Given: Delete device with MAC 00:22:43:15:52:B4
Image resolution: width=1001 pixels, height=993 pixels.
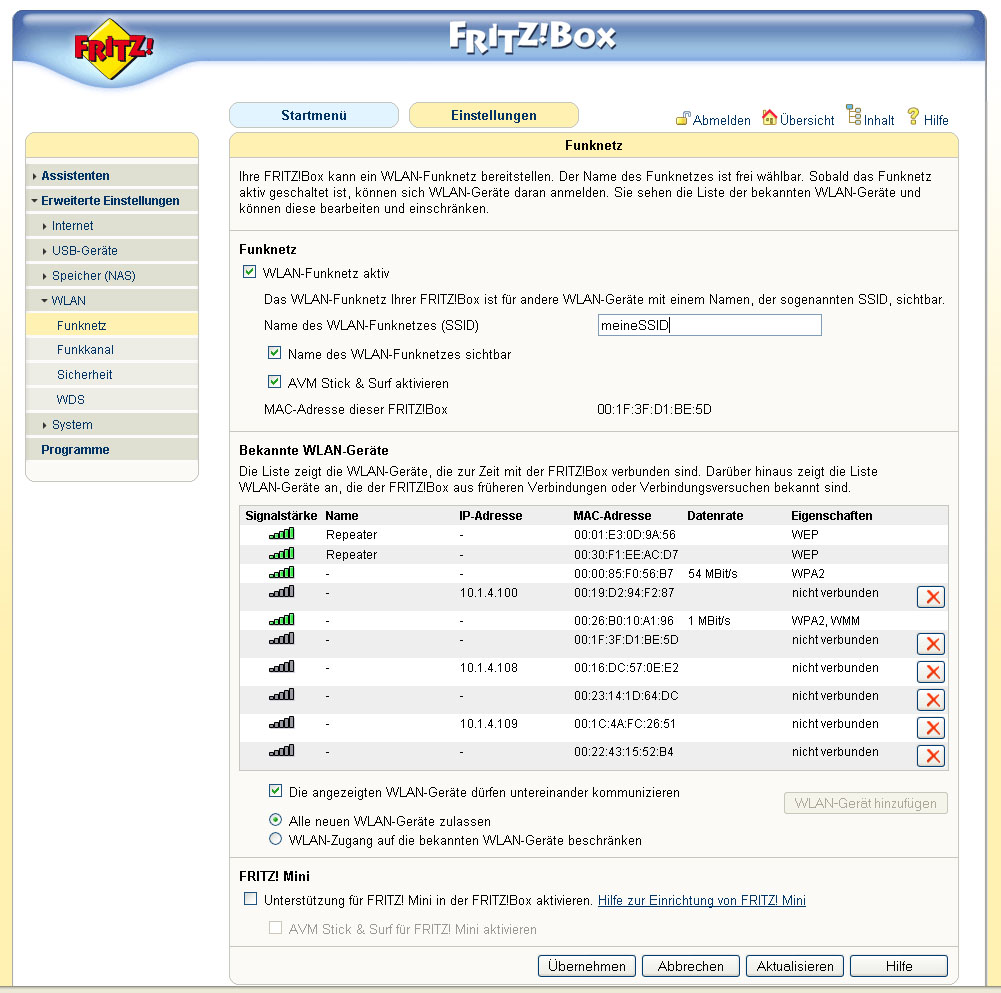Looking at the screenshot, I should [931, 756].
